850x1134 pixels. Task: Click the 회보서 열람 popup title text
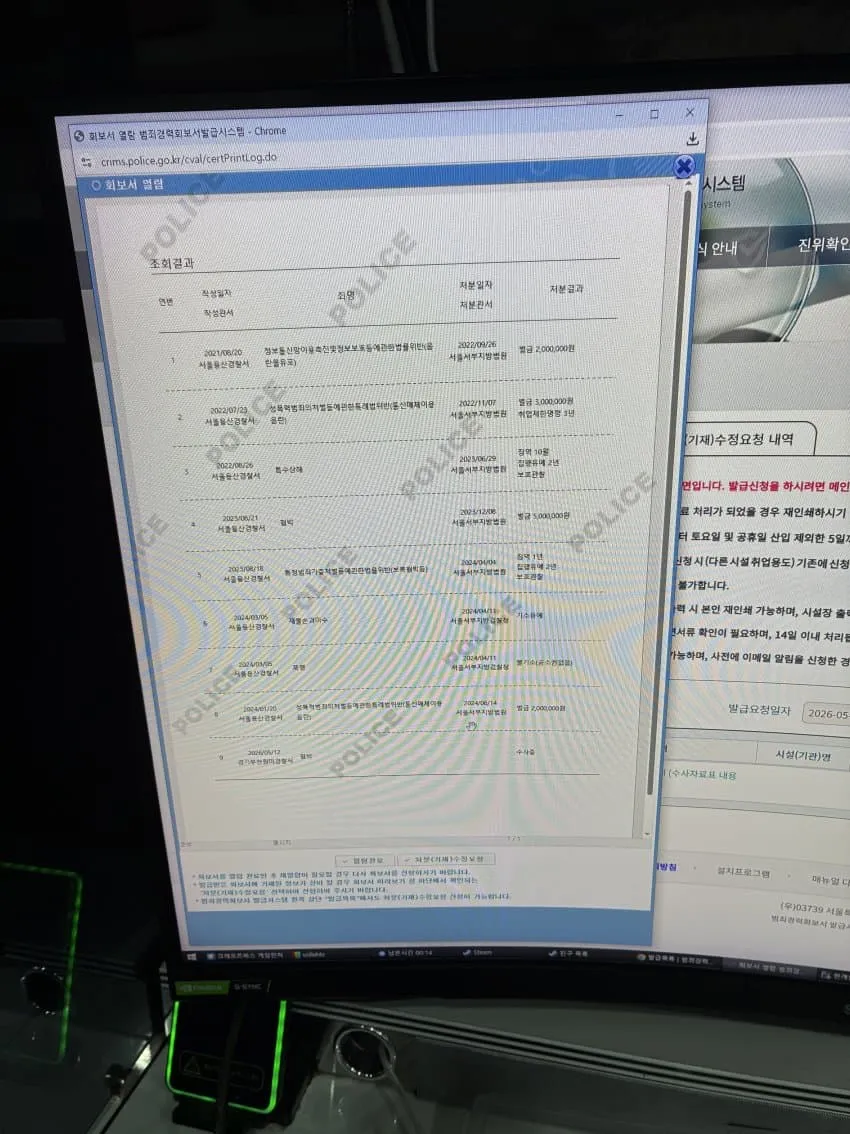coord(133,185)
